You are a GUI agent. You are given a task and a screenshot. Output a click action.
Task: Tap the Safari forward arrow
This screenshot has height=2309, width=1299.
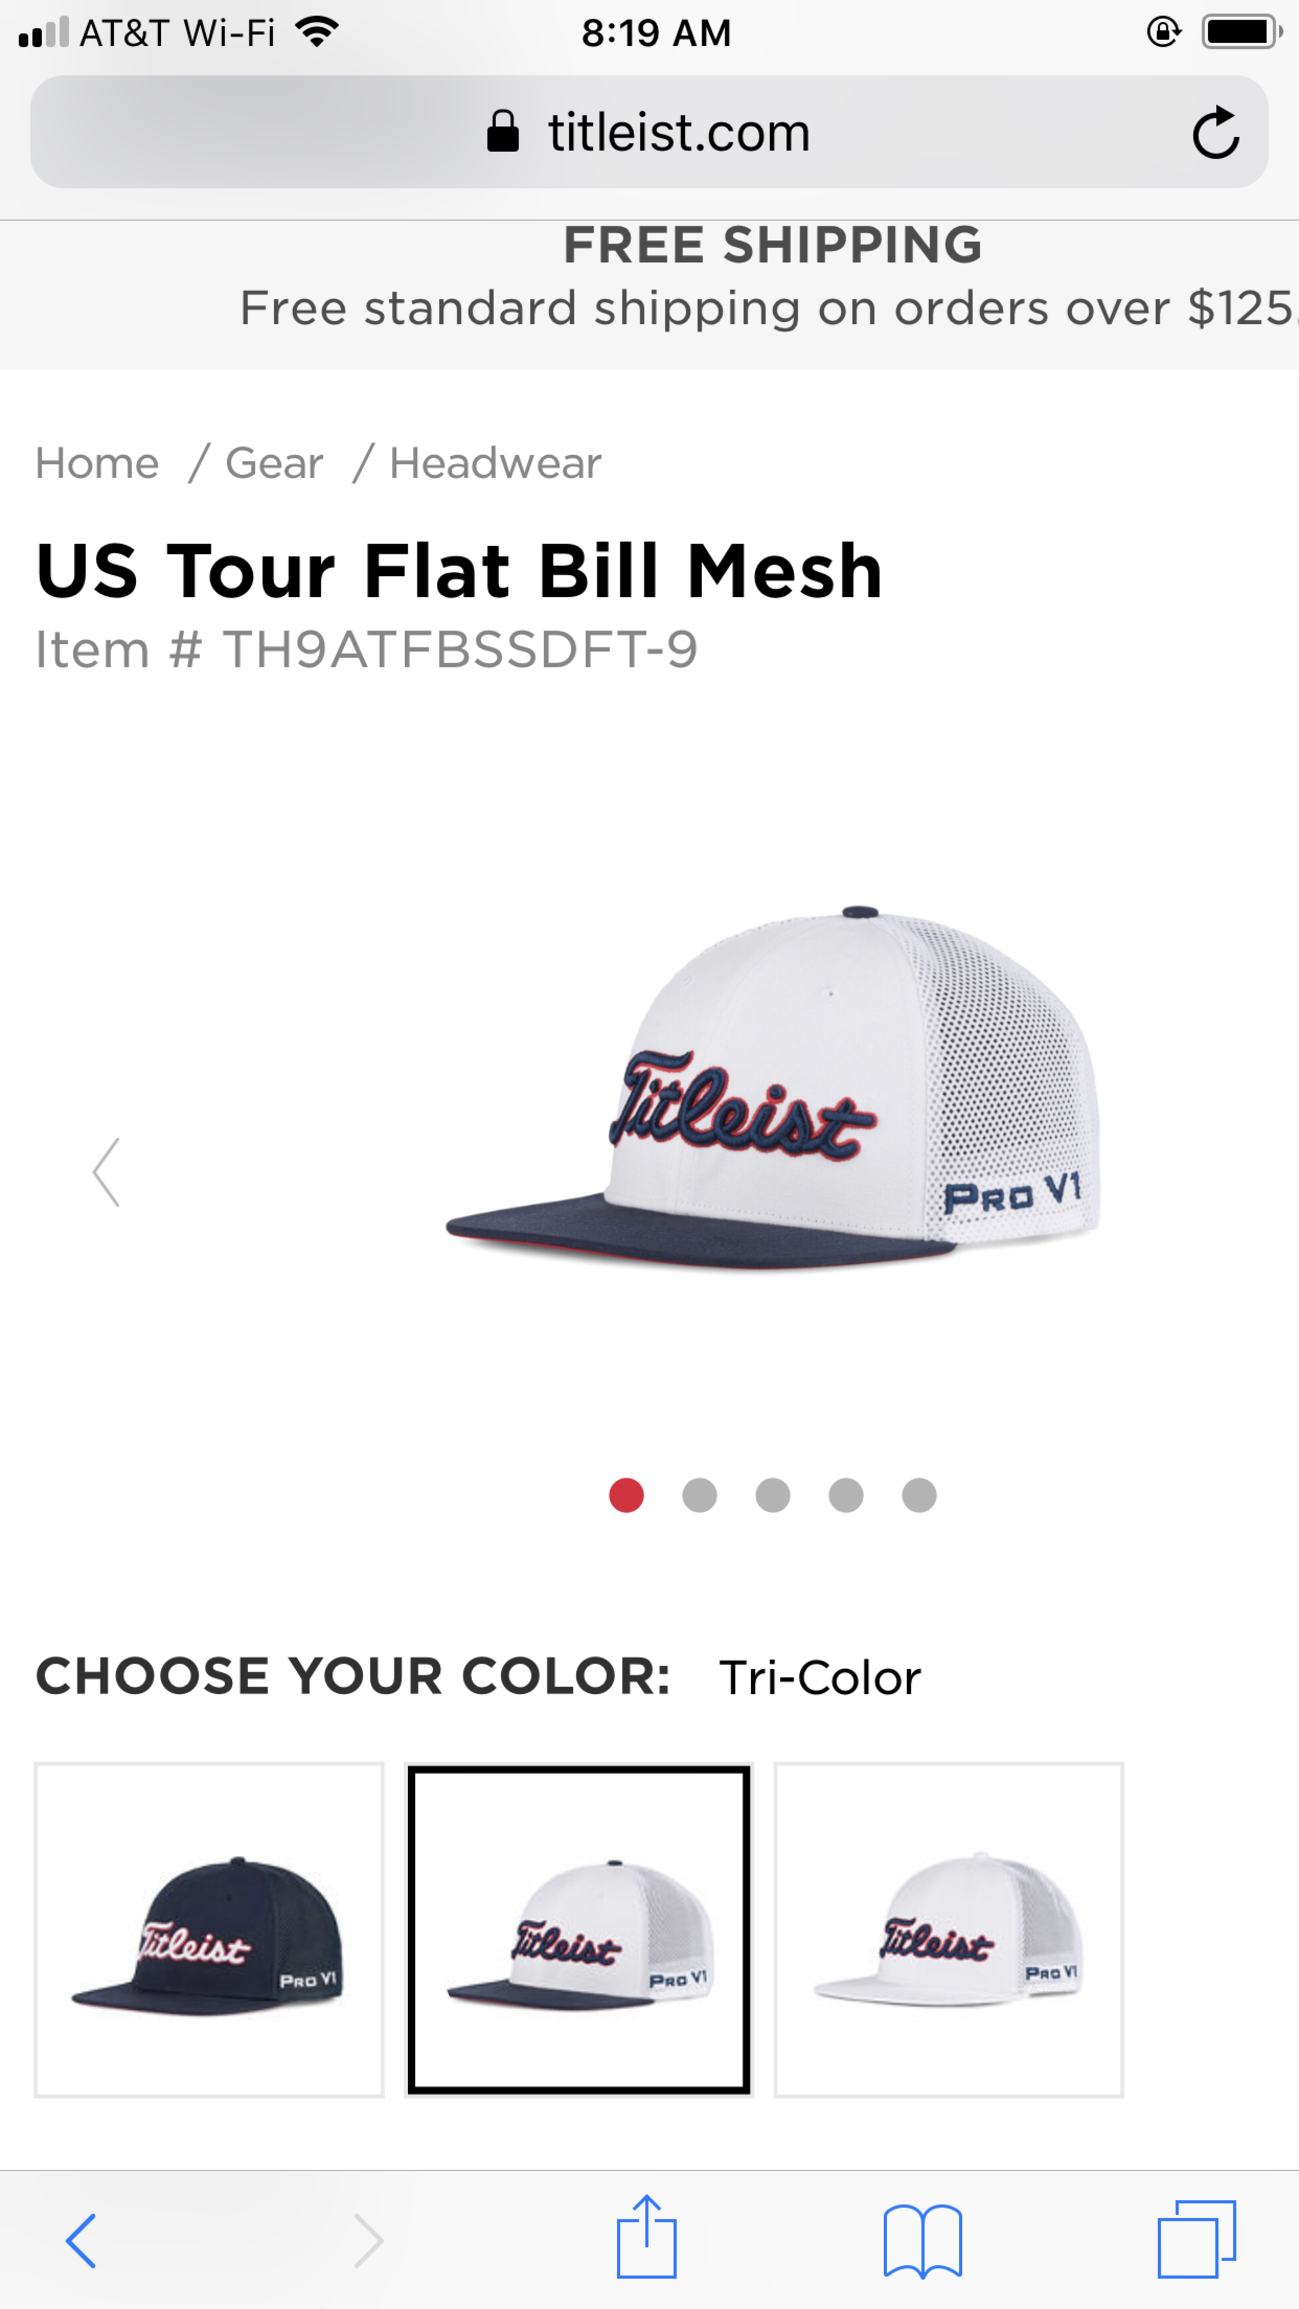[x=368, y=2241]
